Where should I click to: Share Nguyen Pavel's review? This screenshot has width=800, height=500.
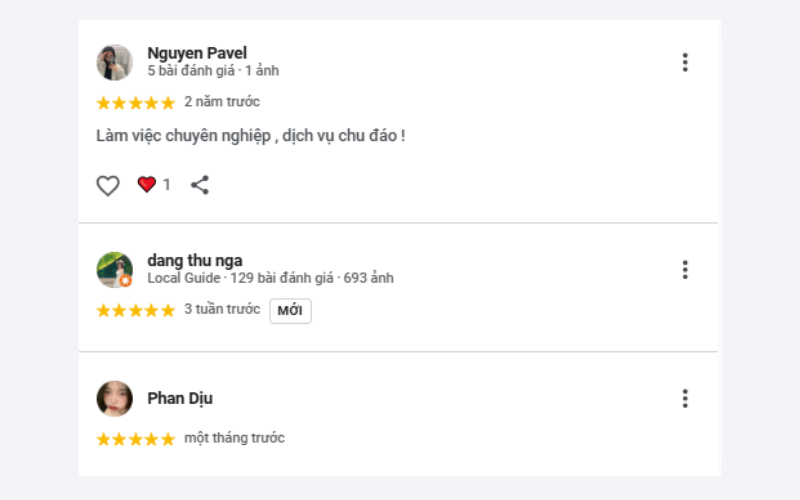[200, 185]
